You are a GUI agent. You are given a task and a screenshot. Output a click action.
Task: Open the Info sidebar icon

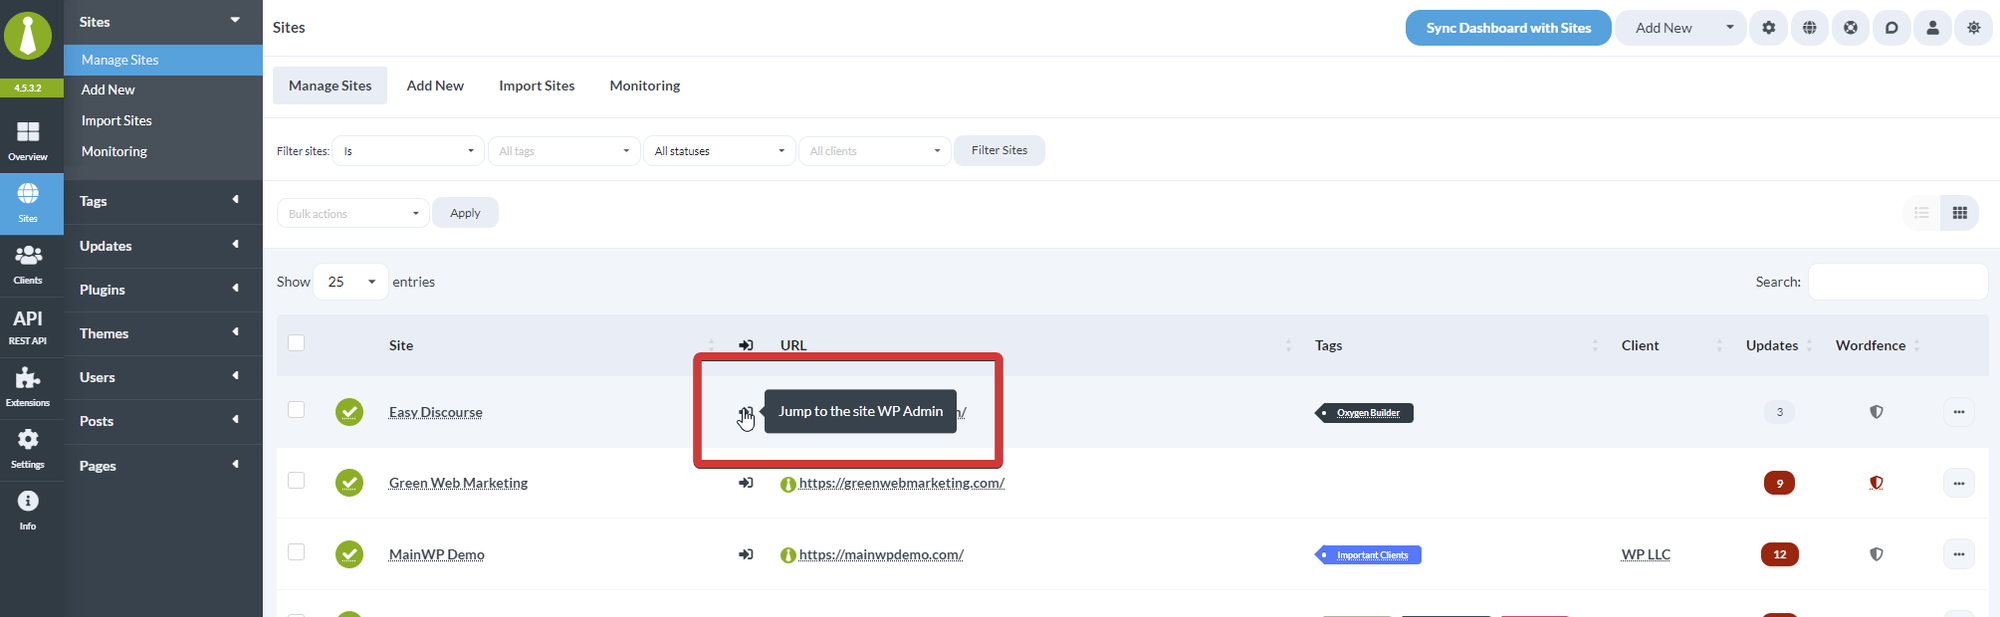pos(28,511)
